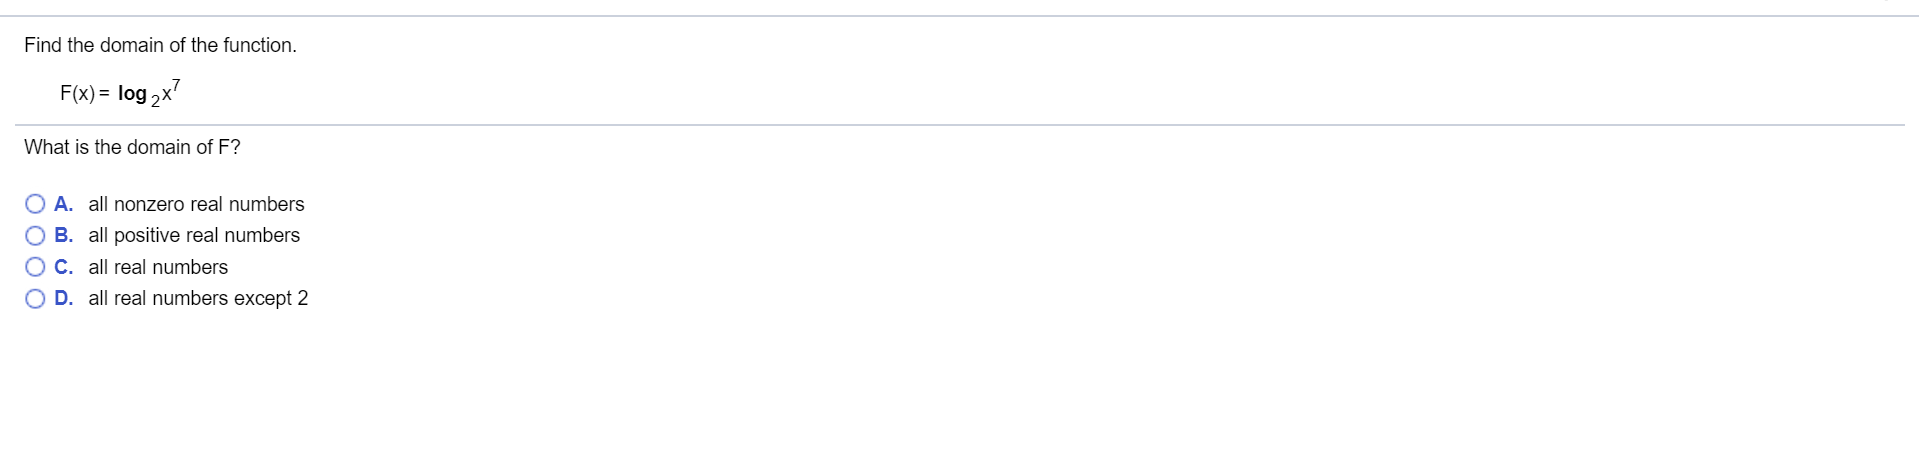Choose answer 'all real numbers except 2'
Image resolution: width=1919 pixels, height=466 pixels.
[x=198, y=298]
